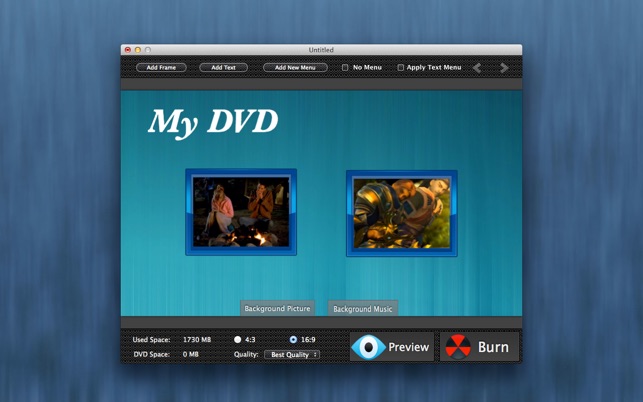Zoom the Untitled window with the green button
The height and width of the screenshot is (402, 643).
point(148,50)
